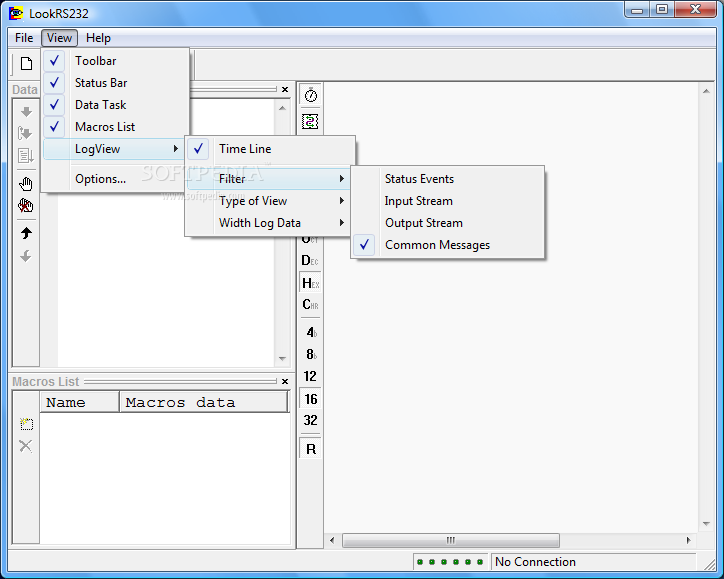Select the Hex display format icon
724x579 pixels.
click(x=310, y=283)
